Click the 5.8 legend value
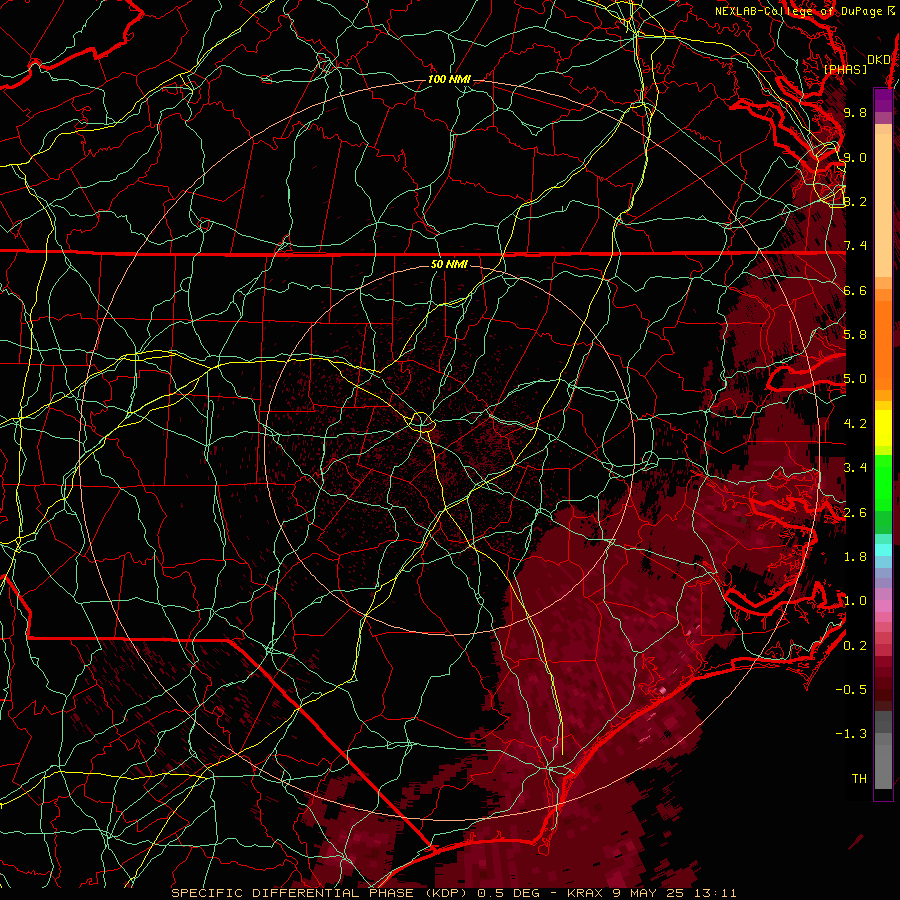 coord(855,335)
